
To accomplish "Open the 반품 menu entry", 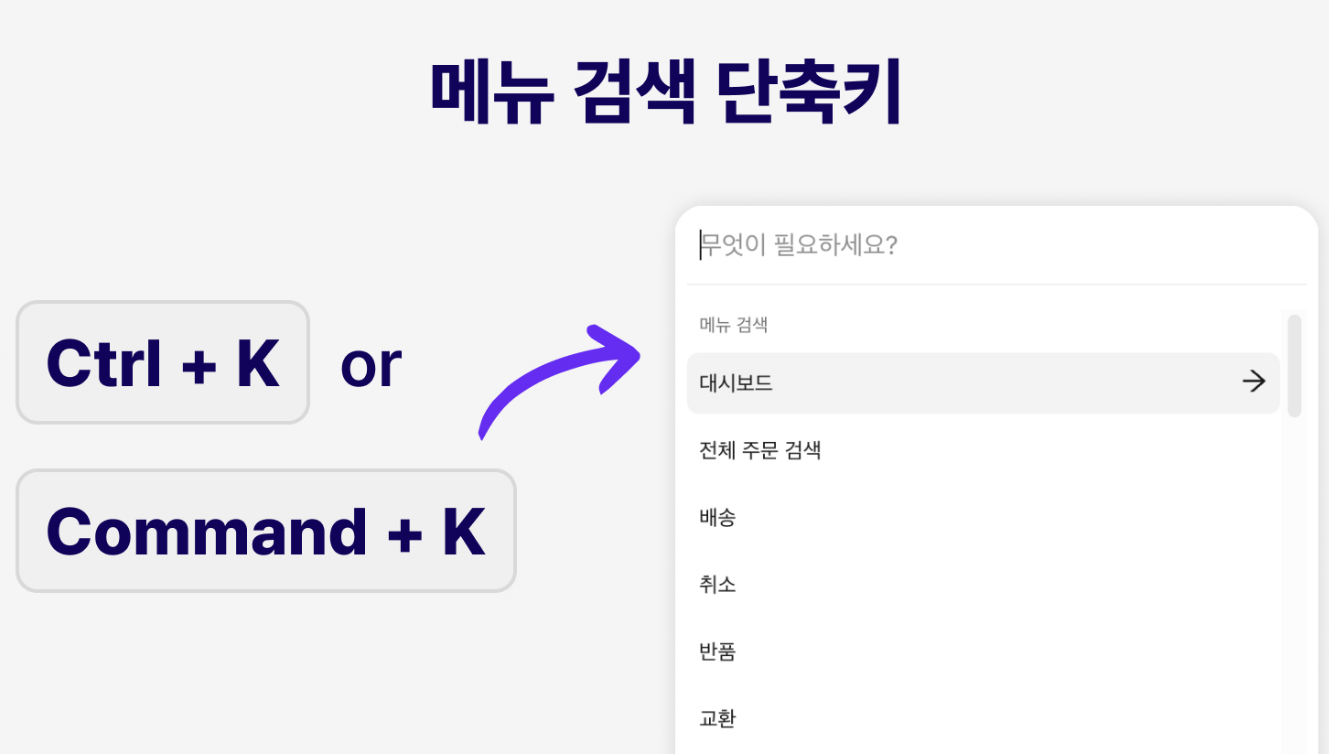I will 983,651.
